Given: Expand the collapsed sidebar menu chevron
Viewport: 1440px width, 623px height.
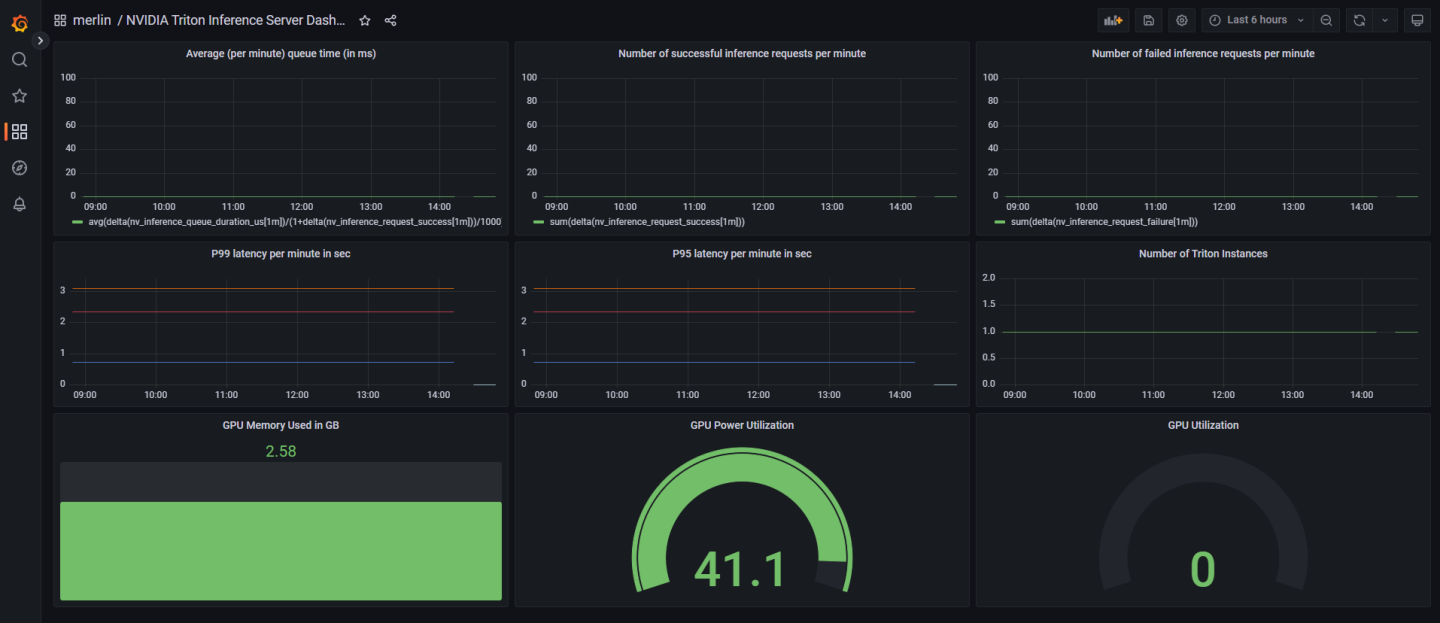Looking at the screenshot, I should 41,41.
